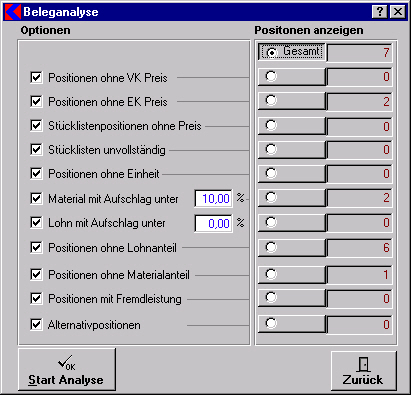The image size is (411, 395).
Task: Click count field for Positionen ohne Lohnanteil
Action: click(359, 248)
